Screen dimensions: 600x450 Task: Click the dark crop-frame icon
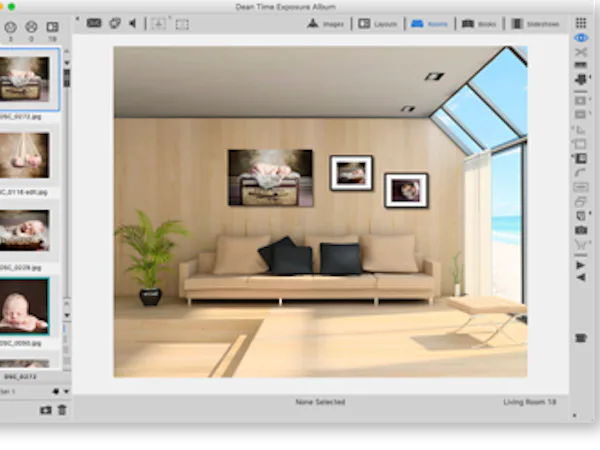(580, 158)
